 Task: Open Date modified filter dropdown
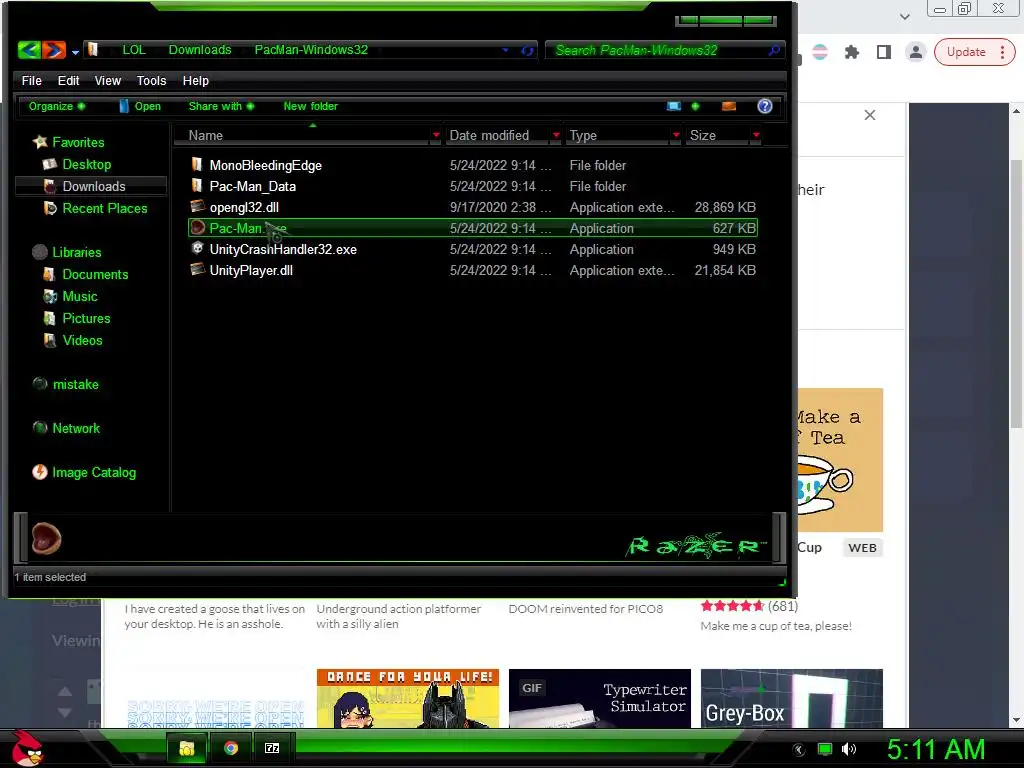point(556,135)
